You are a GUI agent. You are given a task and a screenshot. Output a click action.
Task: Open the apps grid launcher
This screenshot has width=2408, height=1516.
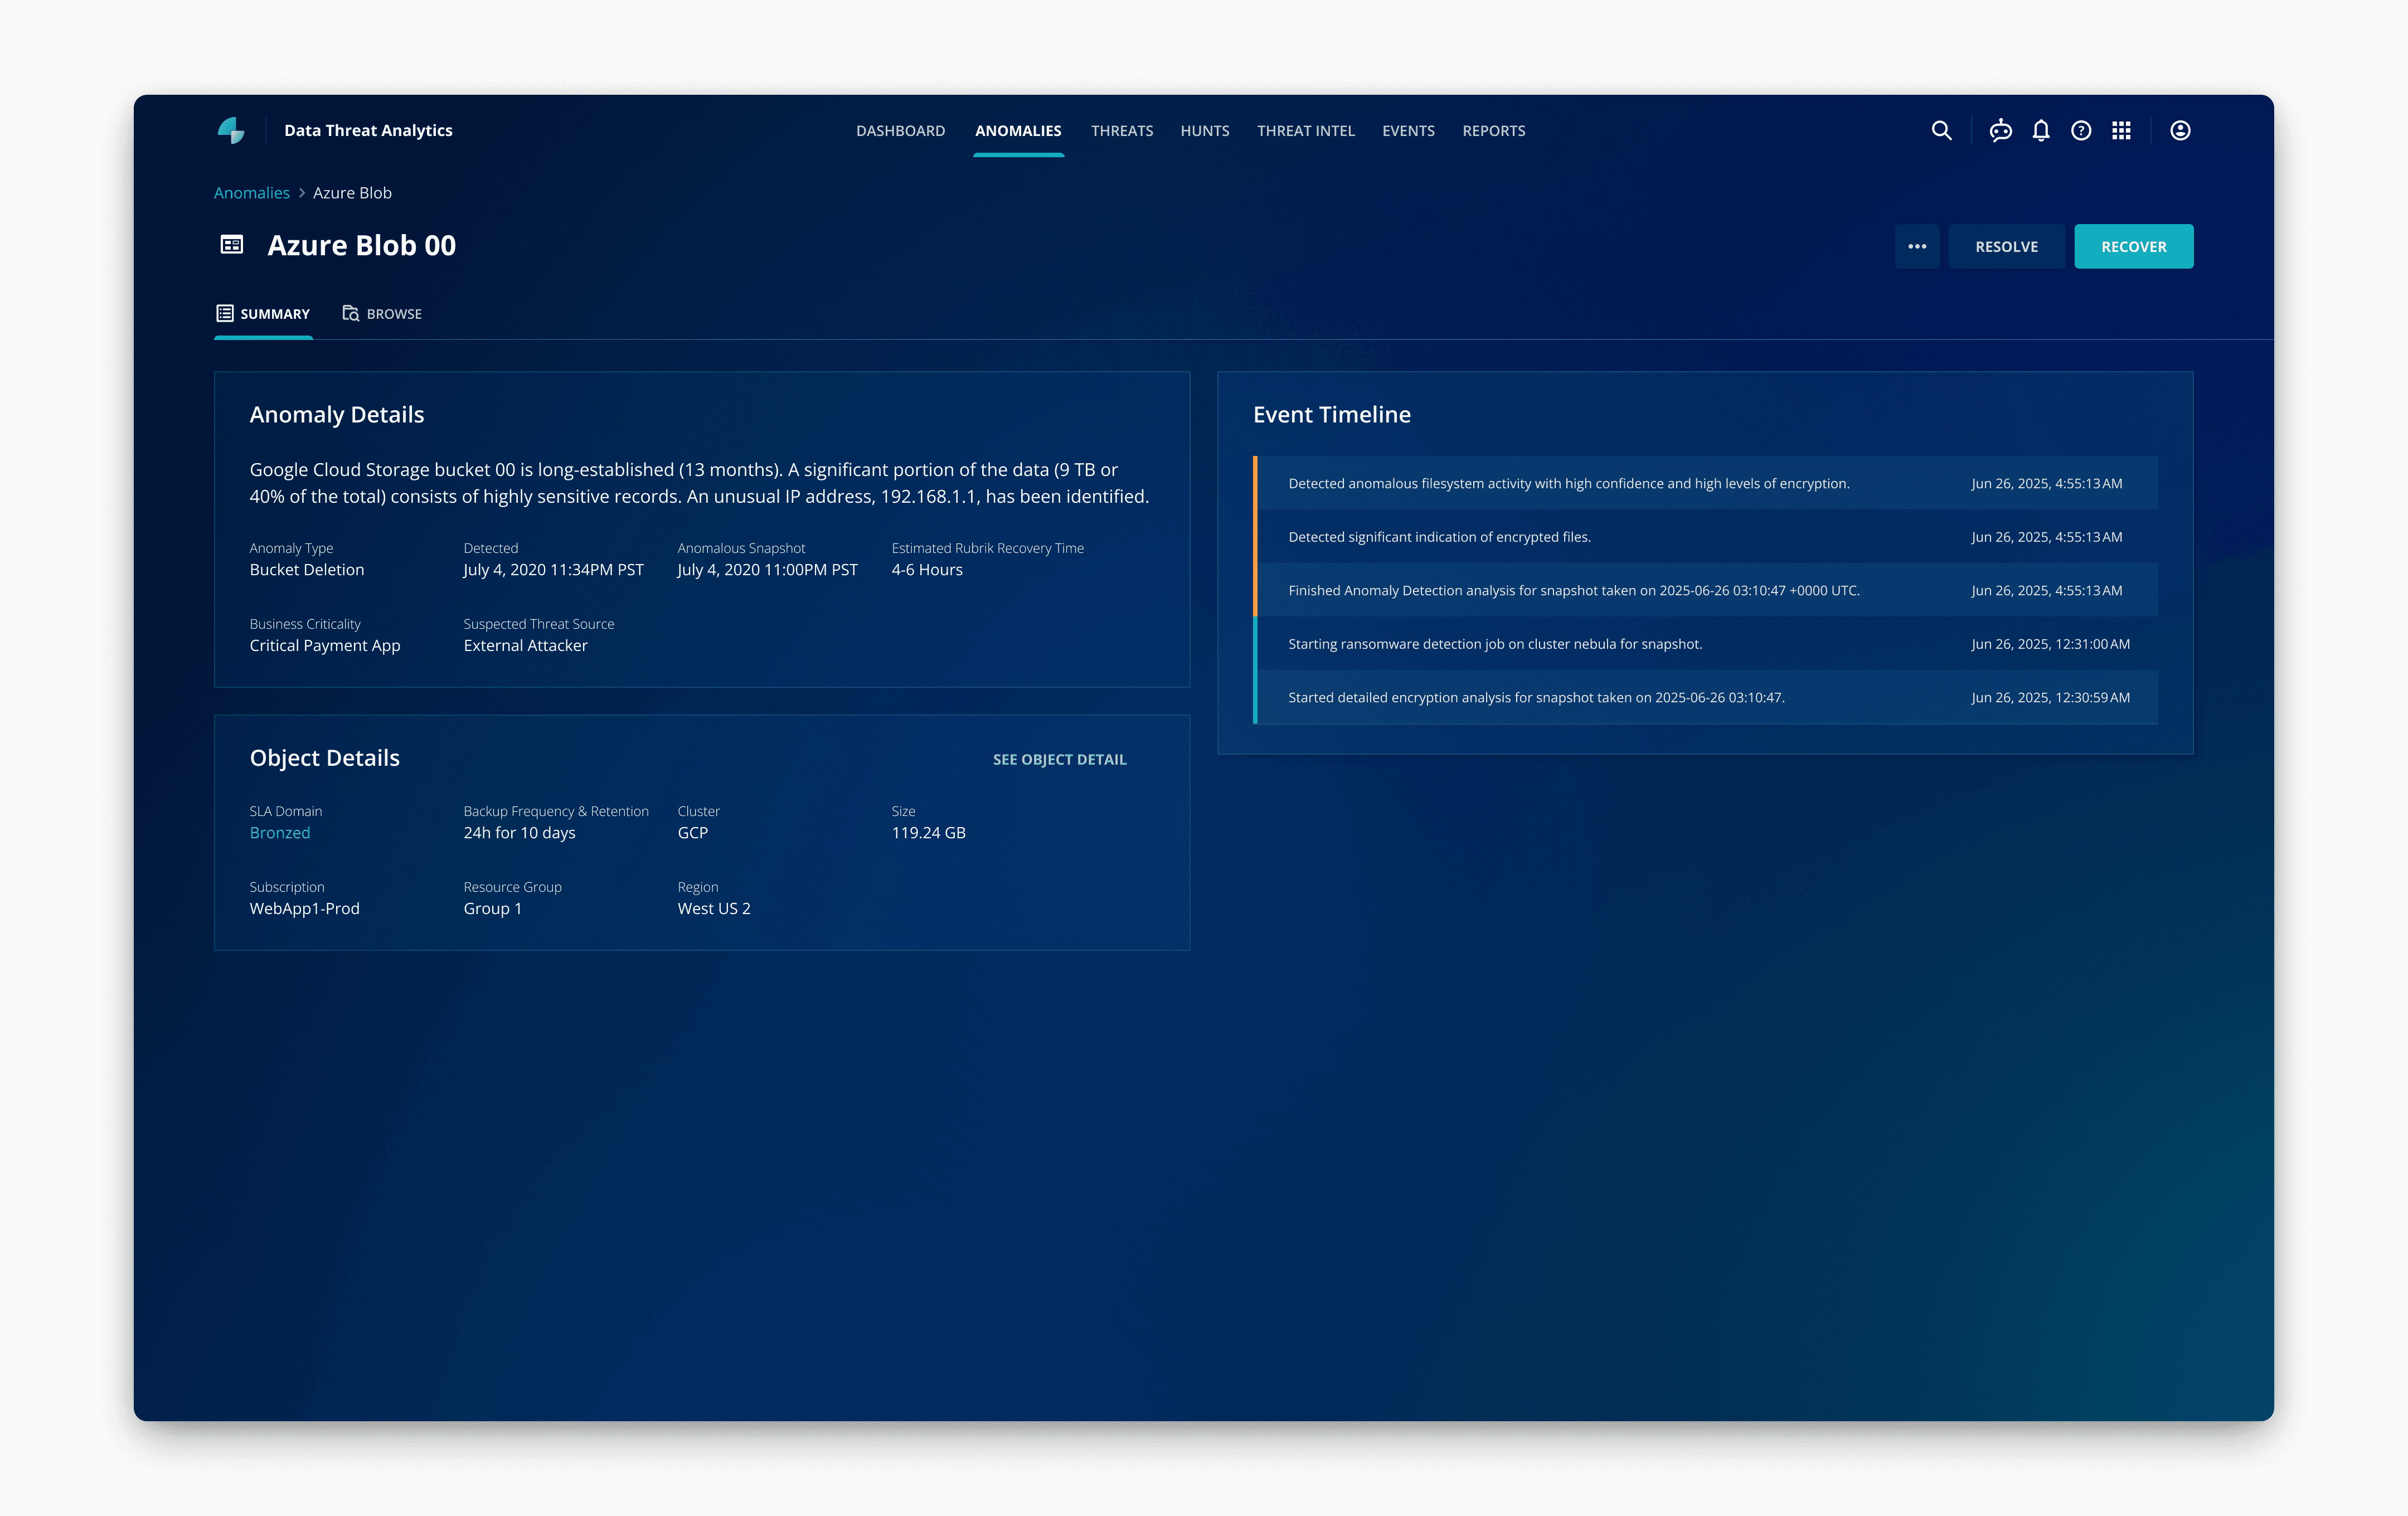pos(2121,131)
